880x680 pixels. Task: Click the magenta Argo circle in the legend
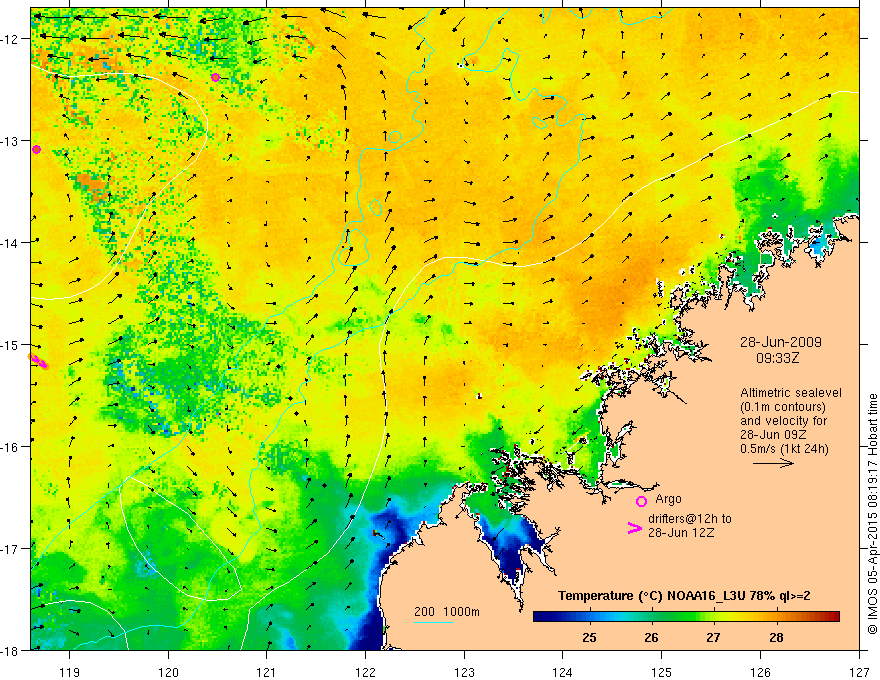(x=641, y=501)
